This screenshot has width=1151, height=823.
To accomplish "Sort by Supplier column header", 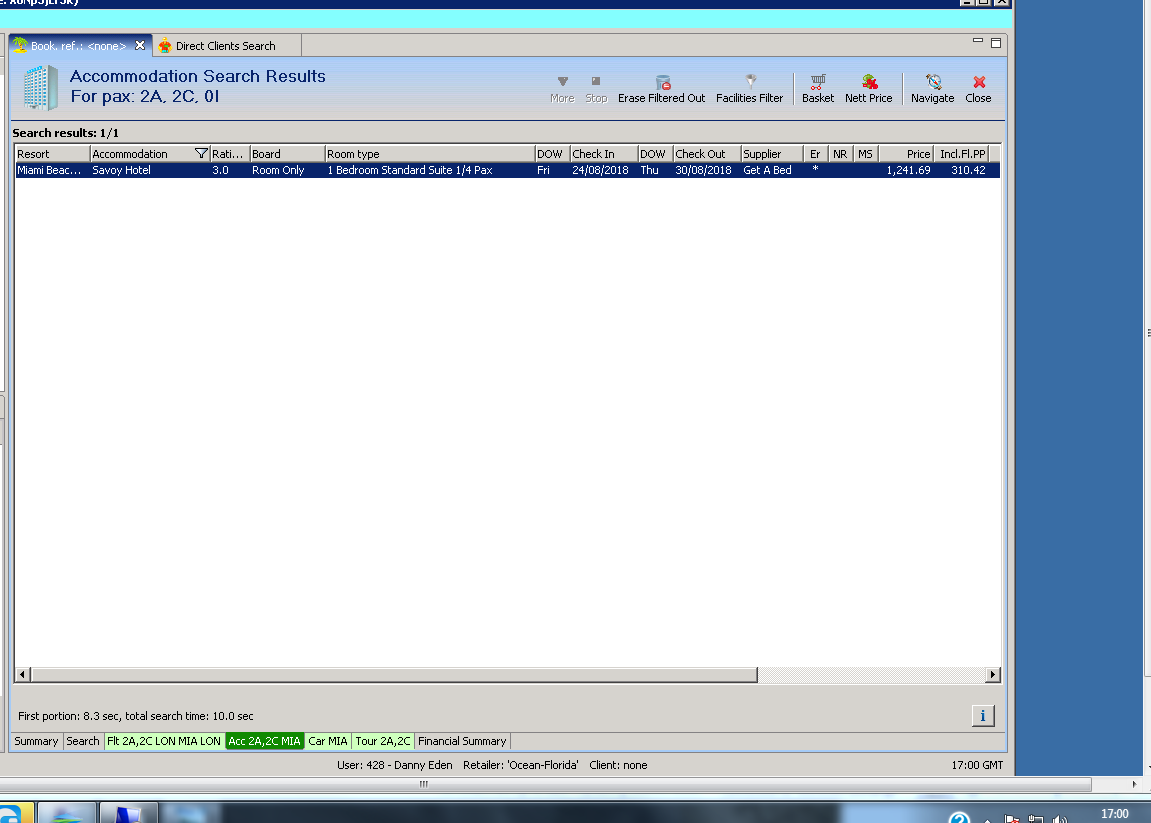I will (x=771, y=153).
